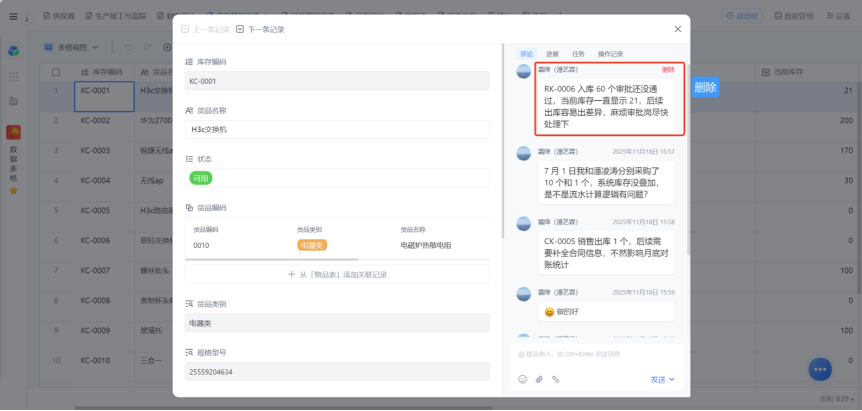Click red 删除 link on RK-0006 comment
Image resolution: width=862 pixels, height=411 pixels.
pyautogui.click(x=668, y=70)
